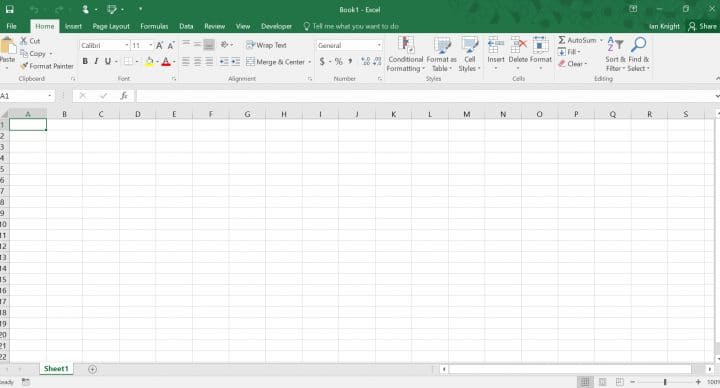Screen dimensions: 720x388
Task: Open the Fill Color dropdown arrow
Action: (157, 62)
